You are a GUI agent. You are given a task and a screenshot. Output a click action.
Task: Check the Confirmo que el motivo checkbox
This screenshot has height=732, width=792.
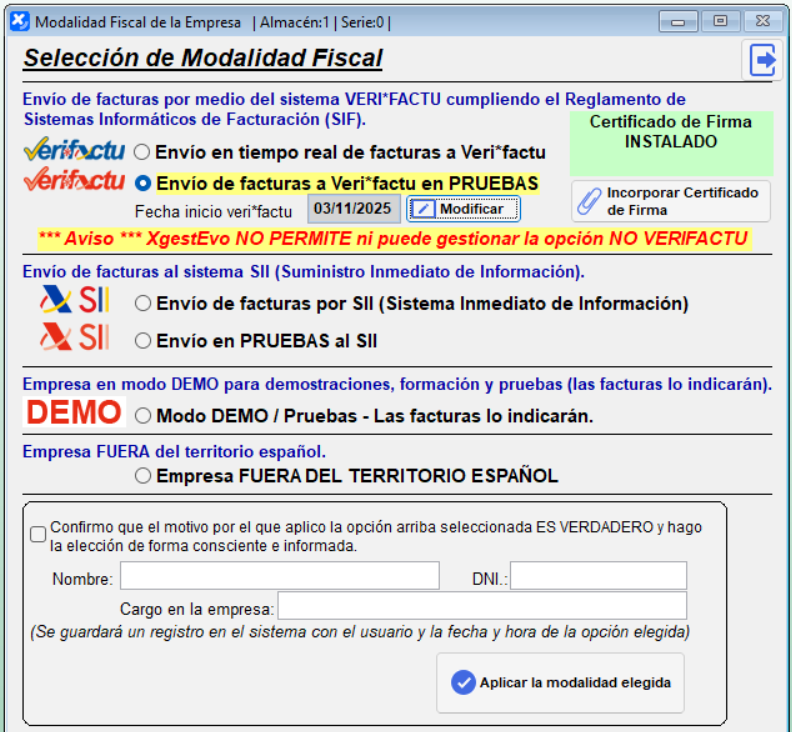pos(38,534)
